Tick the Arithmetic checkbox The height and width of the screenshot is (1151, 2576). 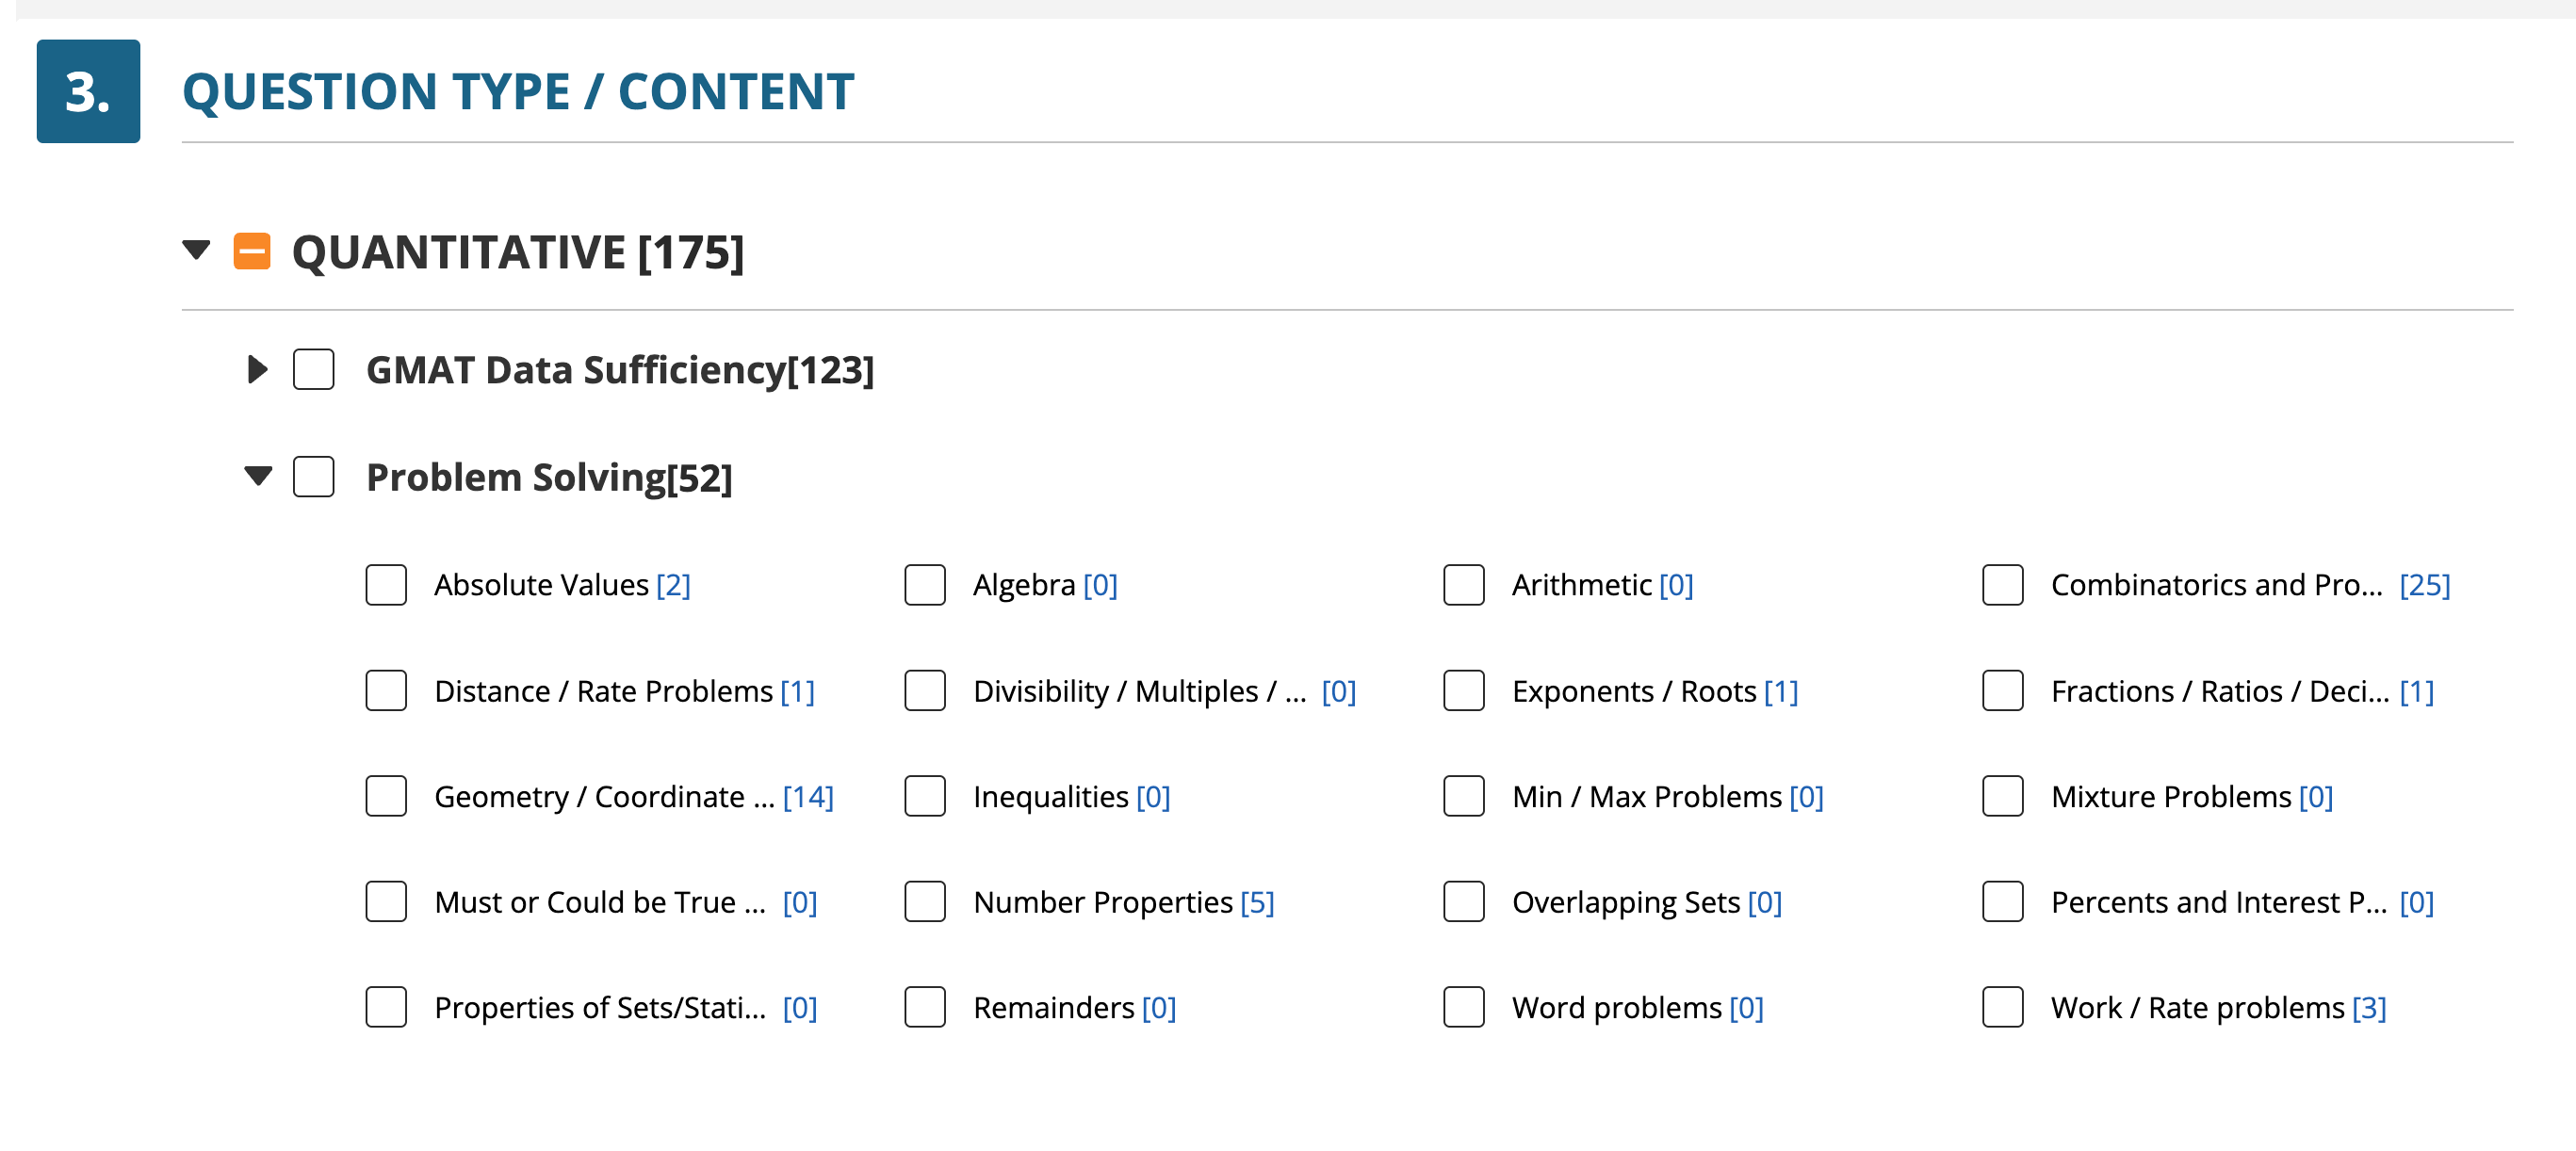coord(1463,586)
